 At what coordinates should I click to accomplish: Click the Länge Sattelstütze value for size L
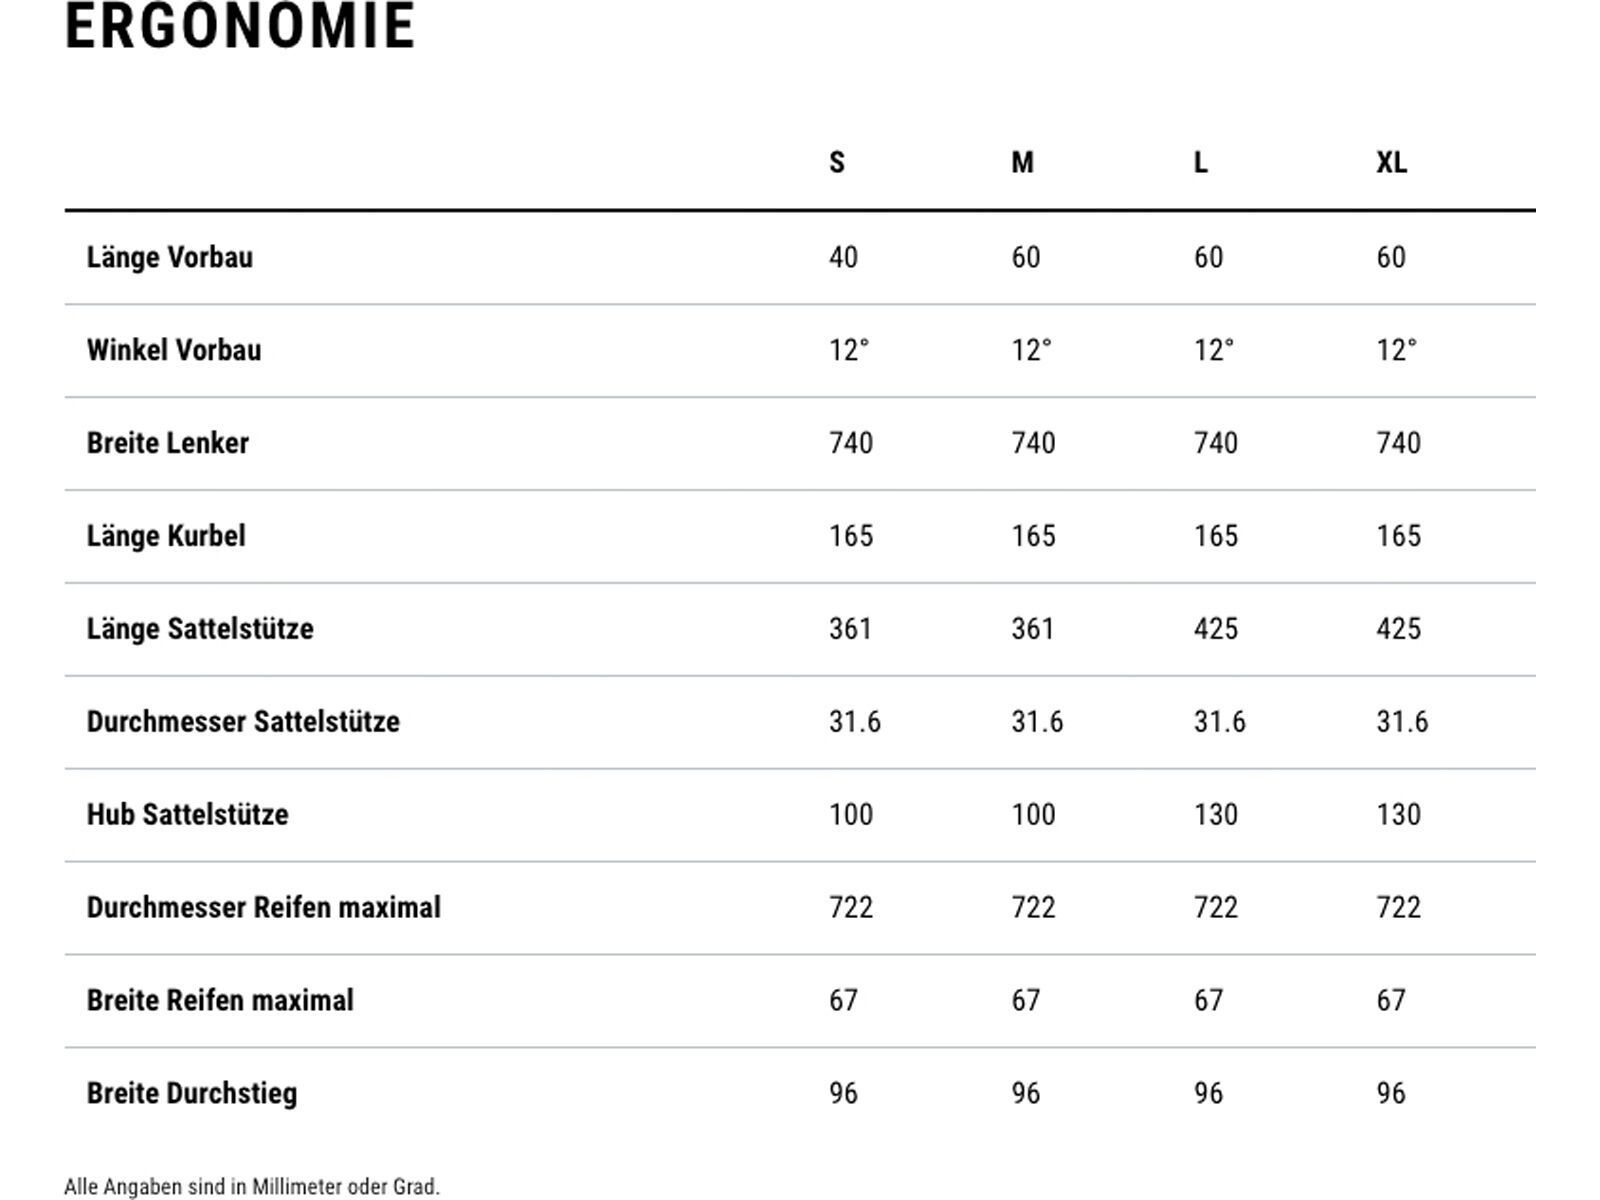[x=1216, y=629]
